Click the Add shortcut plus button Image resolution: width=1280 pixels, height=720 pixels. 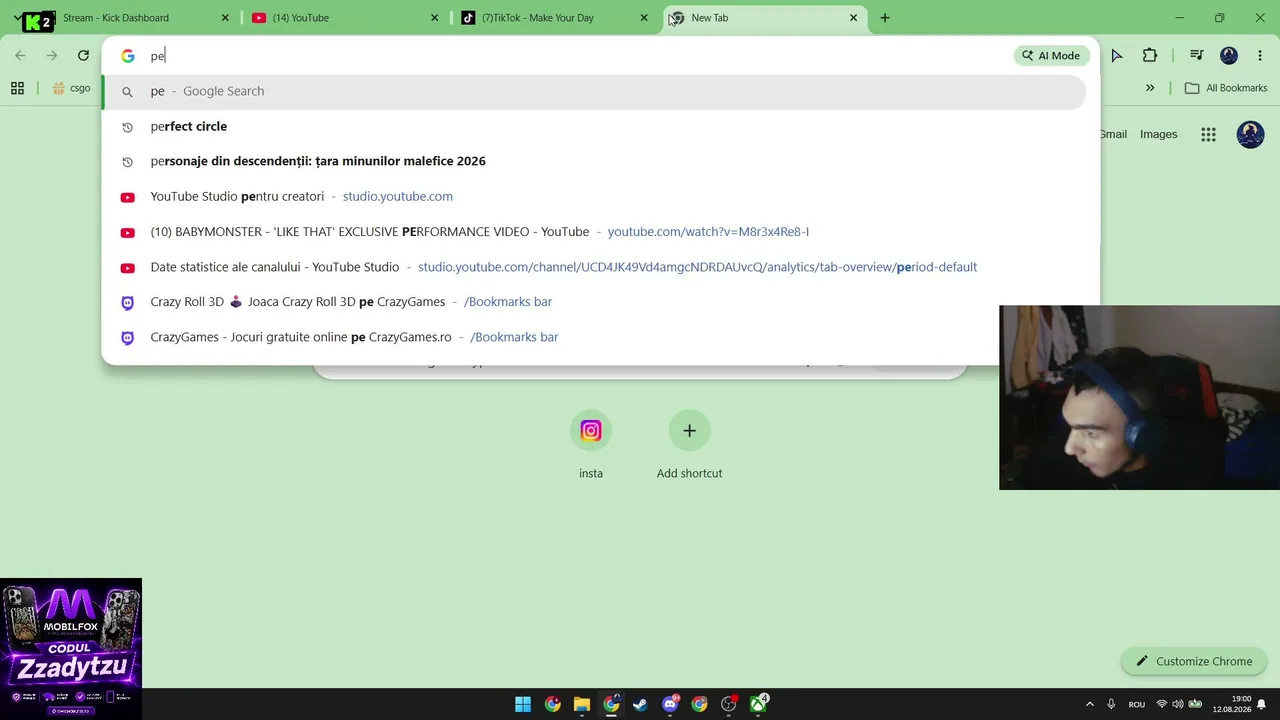coord(689,431)
